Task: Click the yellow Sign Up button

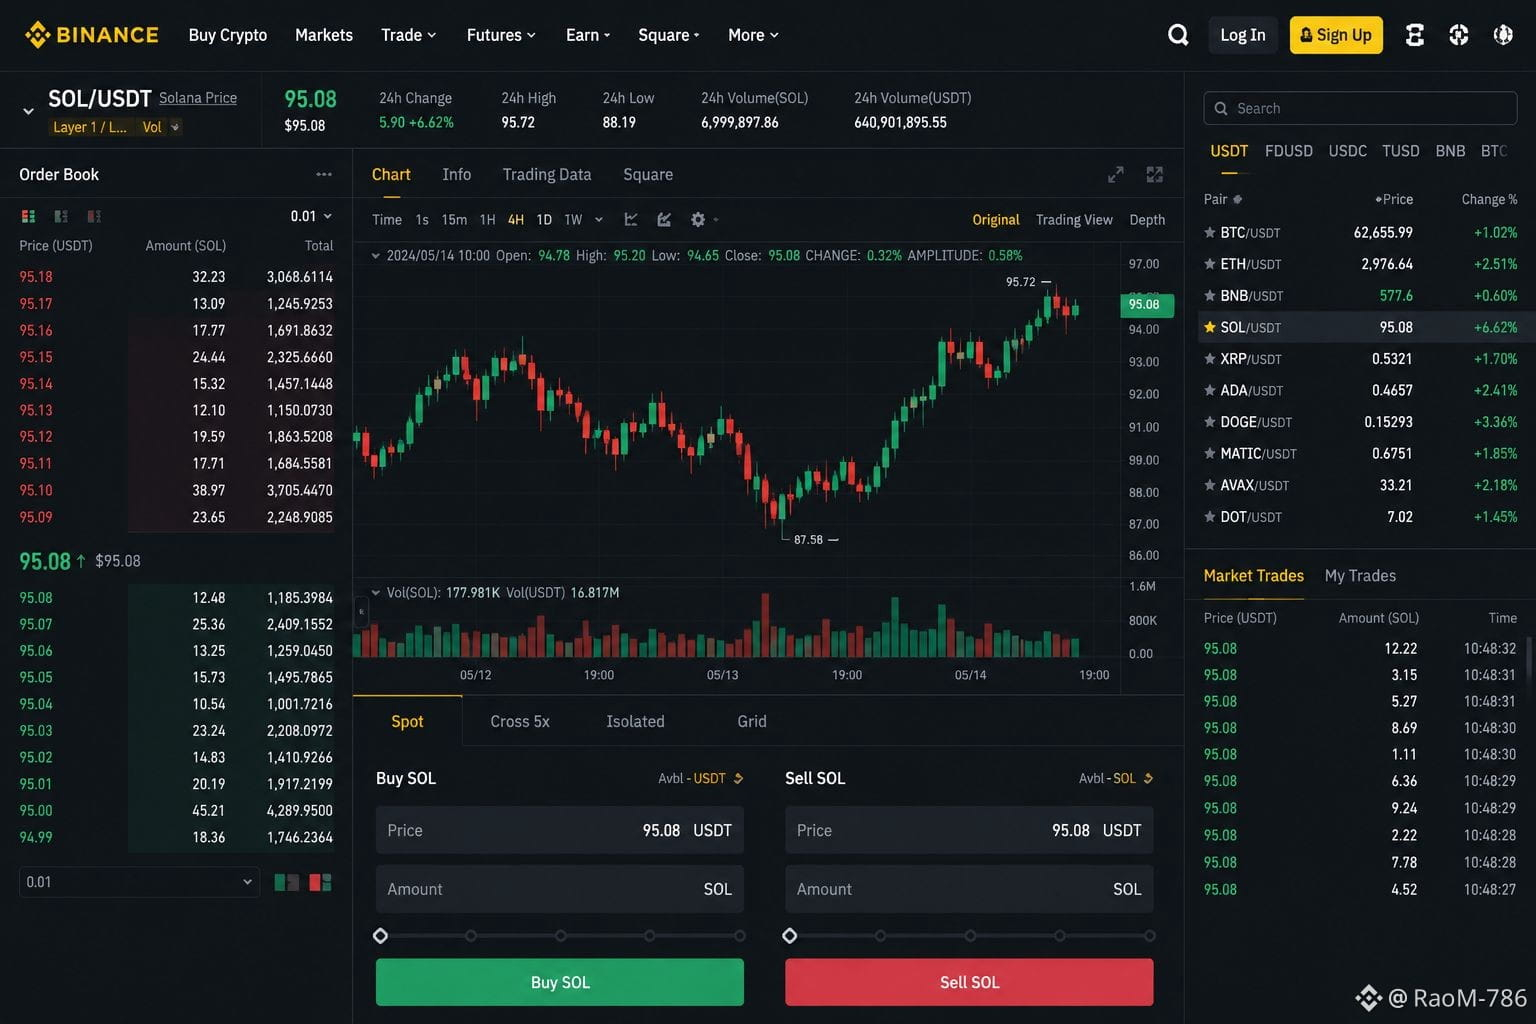Action: tap(1336, 35)
